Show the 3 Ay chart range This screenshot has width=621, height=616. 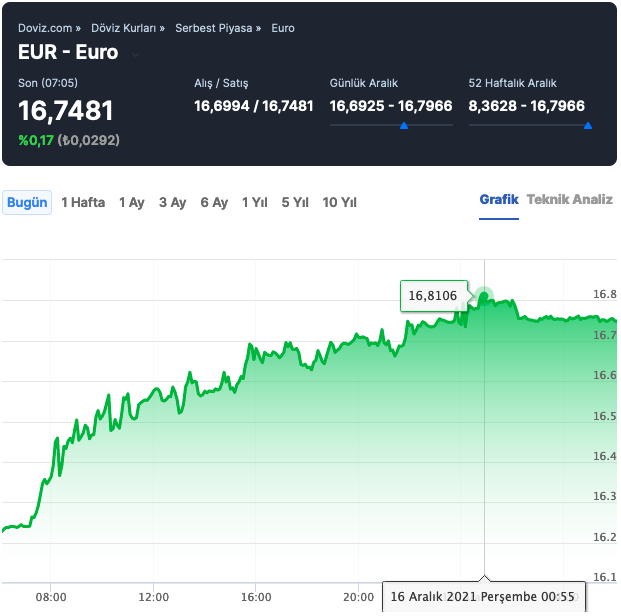[x=172, y=202]
